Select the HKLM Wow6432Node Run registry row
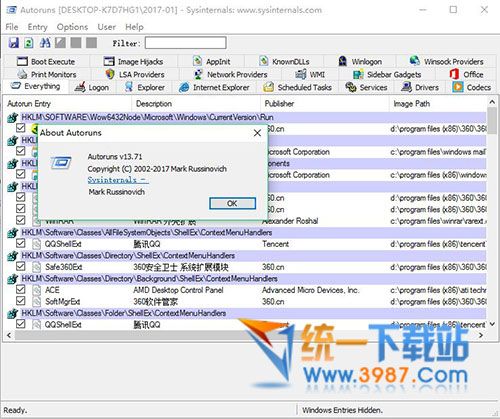The height and width of the screenshot is (419, 500). point(246,117)
